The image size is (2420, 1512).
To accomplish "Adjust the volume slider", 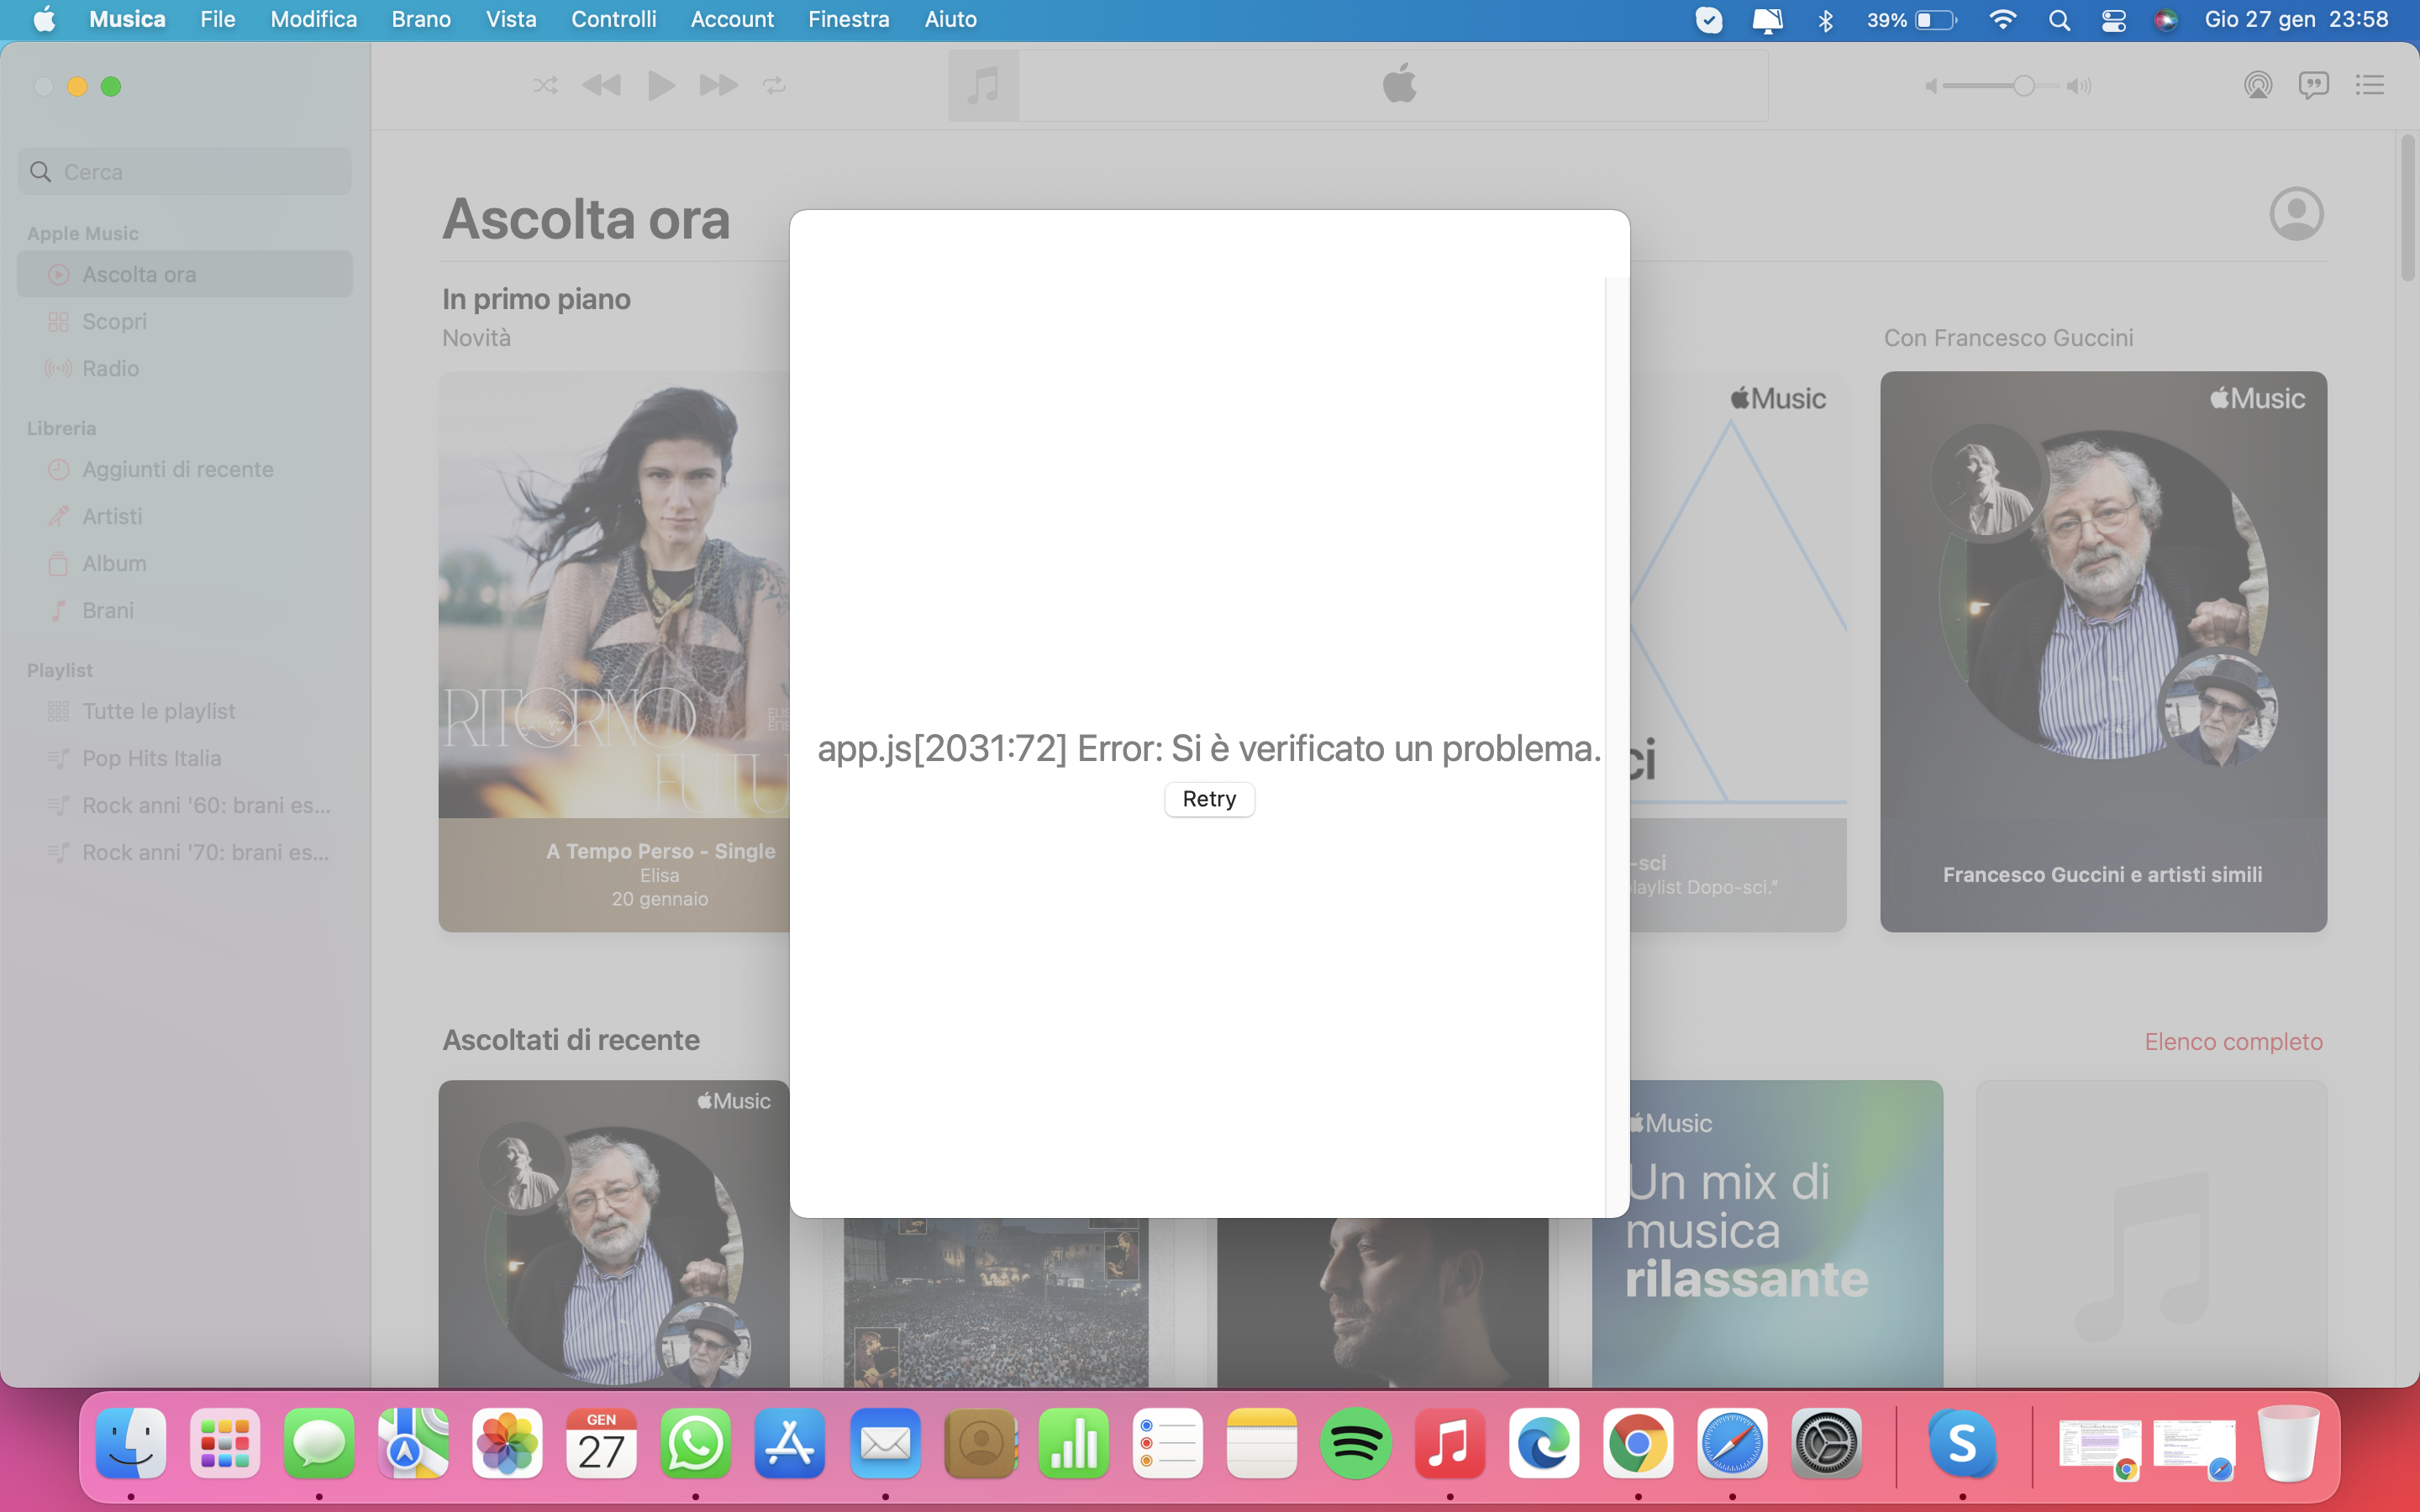I will [2023, 86].
